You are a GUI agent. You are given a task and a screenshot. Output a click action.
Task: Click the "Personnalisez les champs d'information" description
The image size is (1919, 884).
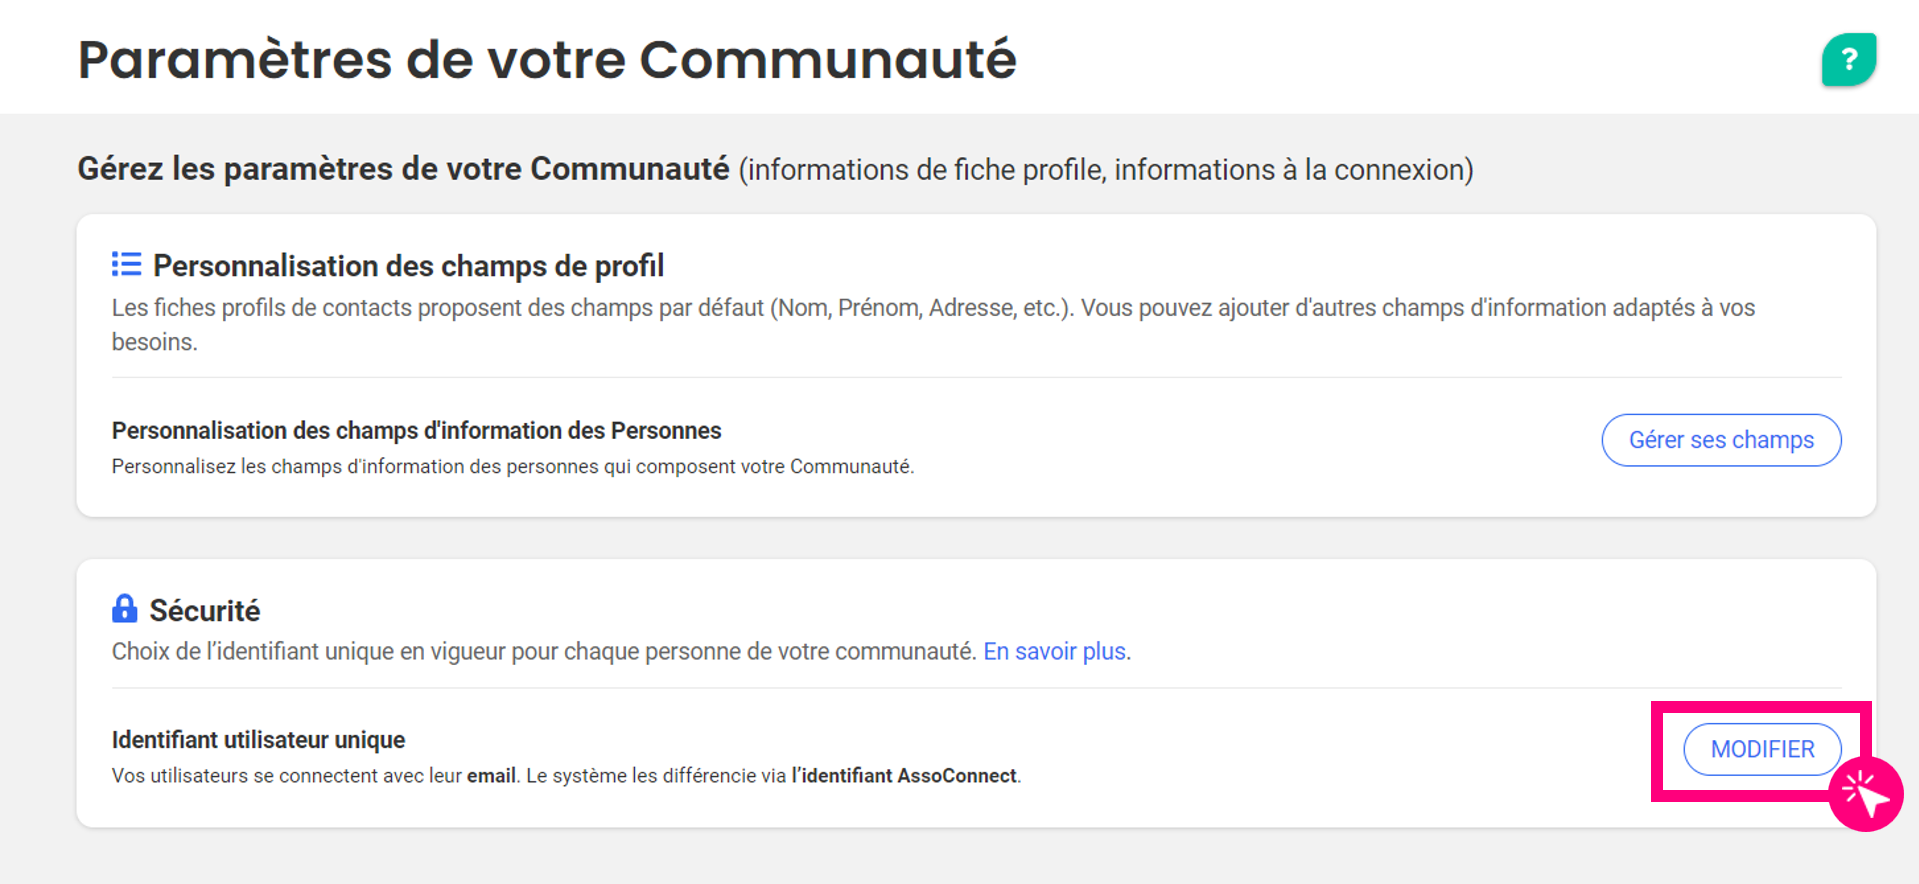click(512, 467)
